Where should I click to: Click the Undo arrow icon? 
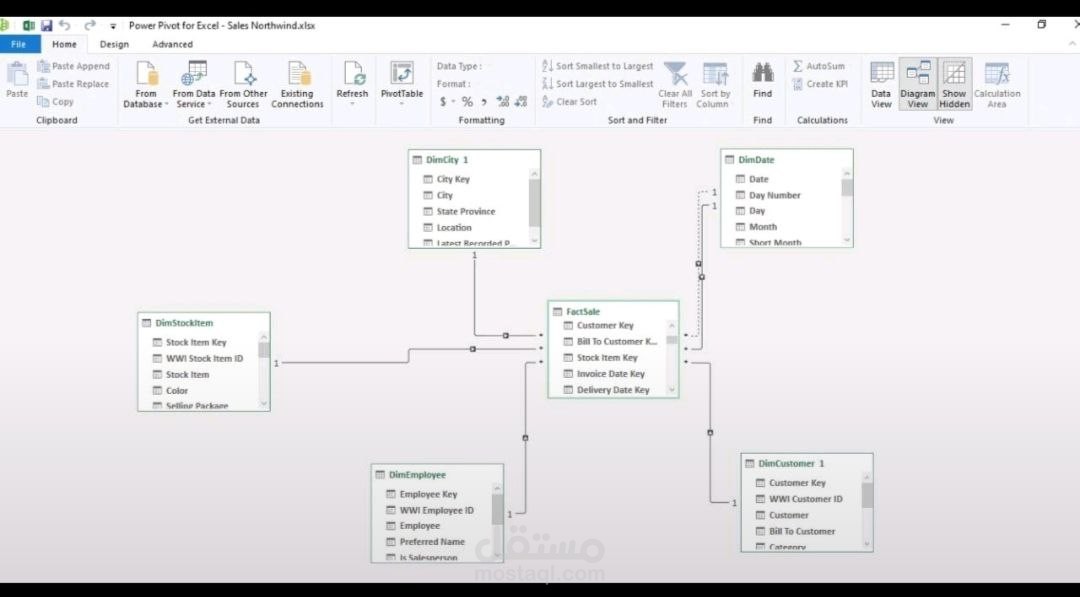coord(65,25)
